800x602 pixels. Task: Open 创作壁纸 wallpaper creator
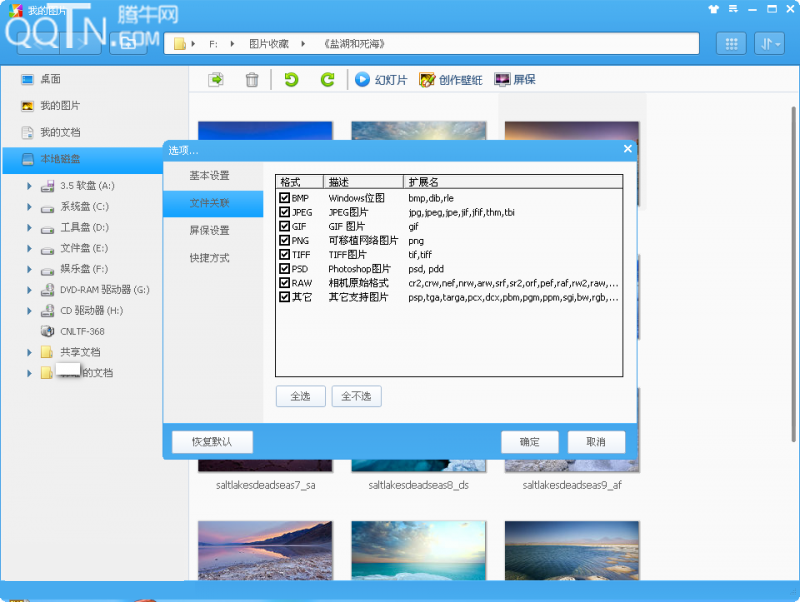click(x=450, y=80)
